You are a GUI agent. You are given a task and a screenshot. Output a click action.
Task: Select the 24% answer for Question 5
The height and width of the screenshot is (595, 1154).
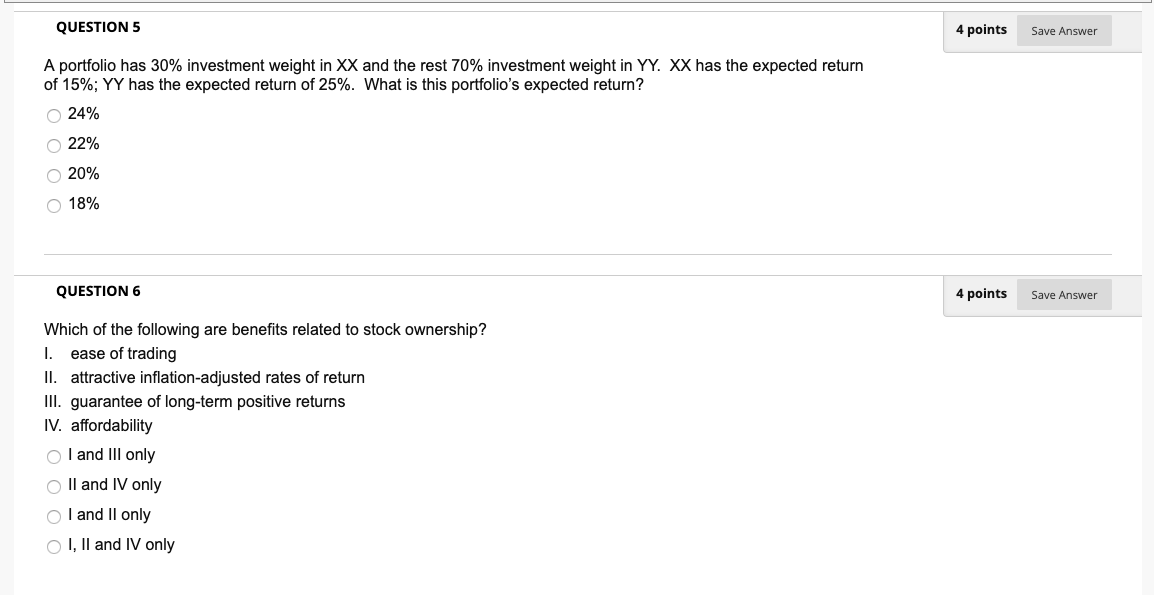(54, 114)
